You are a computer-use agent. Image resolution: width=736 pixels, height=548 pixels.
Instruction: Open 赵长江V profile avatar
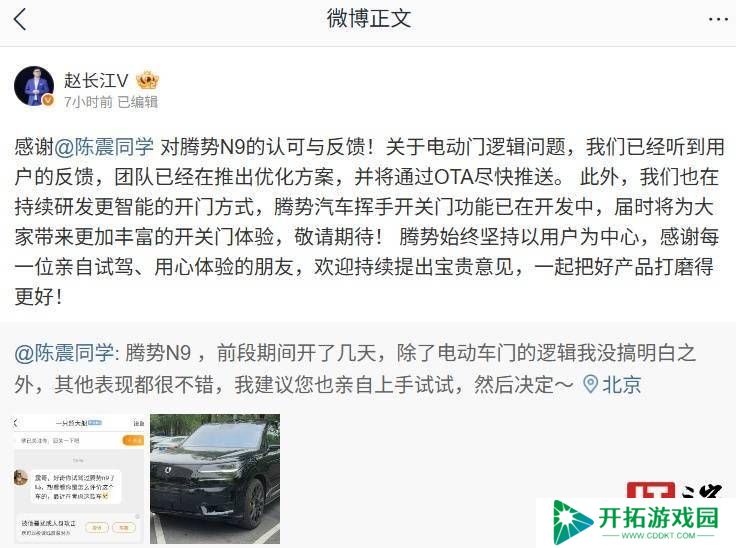[34, 86]
